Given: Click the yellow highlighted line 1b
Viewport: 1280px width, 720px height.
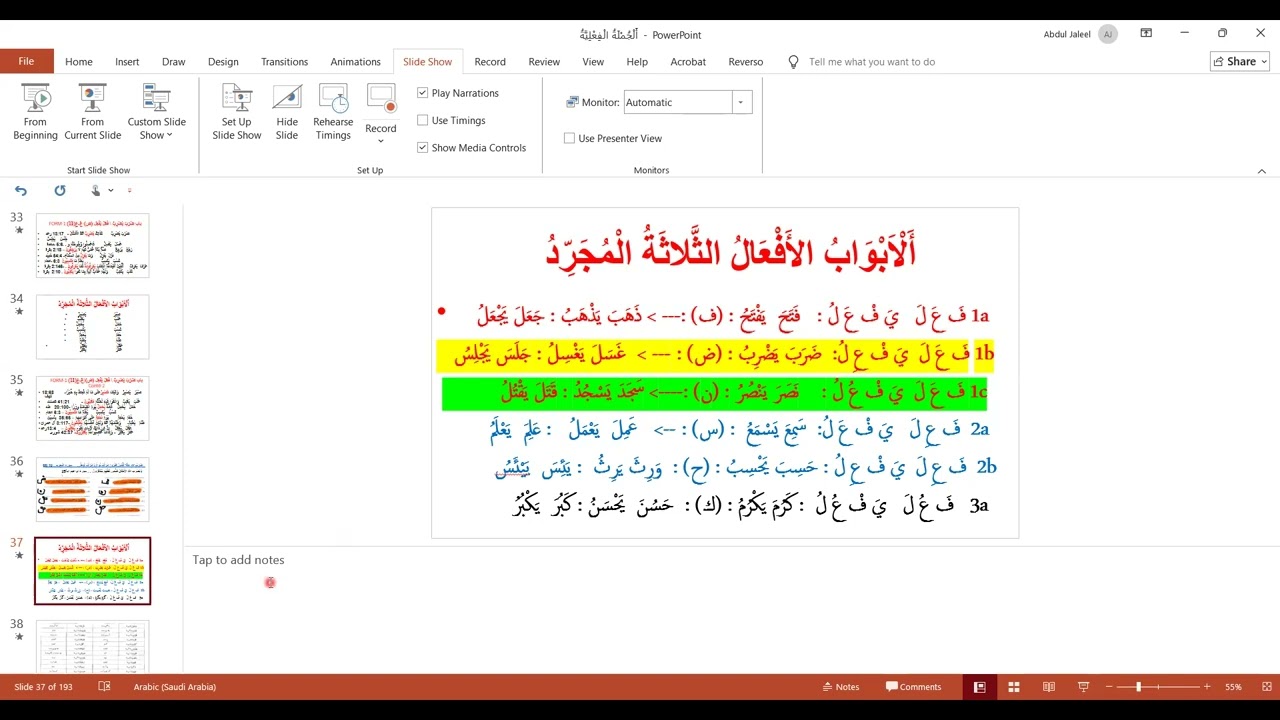Looking at the screenshot, I should point(715,354).
